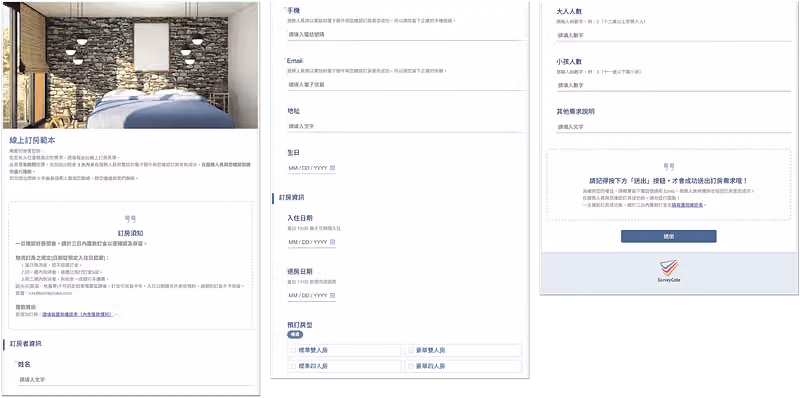This screenshot has width=800, height=398.
Task: Click the badge under 預訂房型 label
Action: (295, 335)
